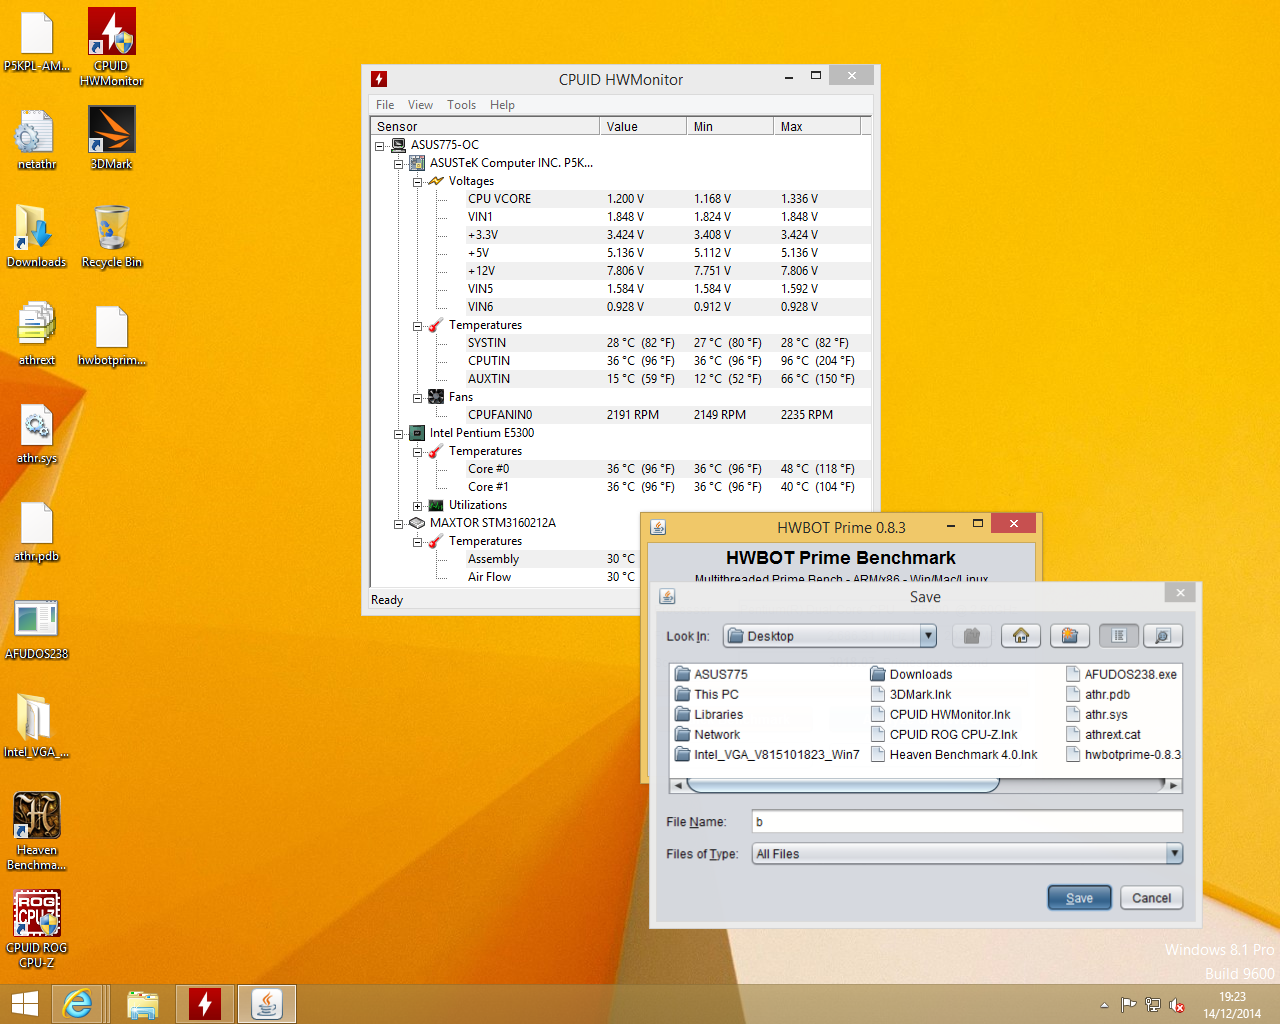The width and height of the screenshot is (1280, 1024).
Task: Open the CPUID HWMonitor desktop shortcut
Action: click(x=112, y=46)
